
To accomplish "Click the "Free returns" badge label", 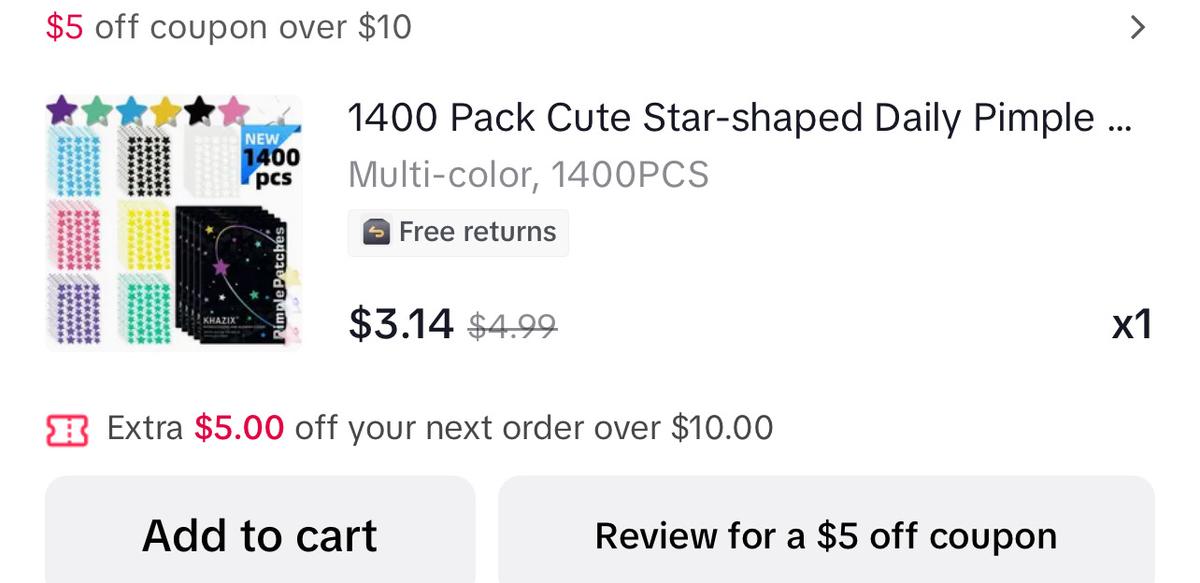I will pos(477,232).
